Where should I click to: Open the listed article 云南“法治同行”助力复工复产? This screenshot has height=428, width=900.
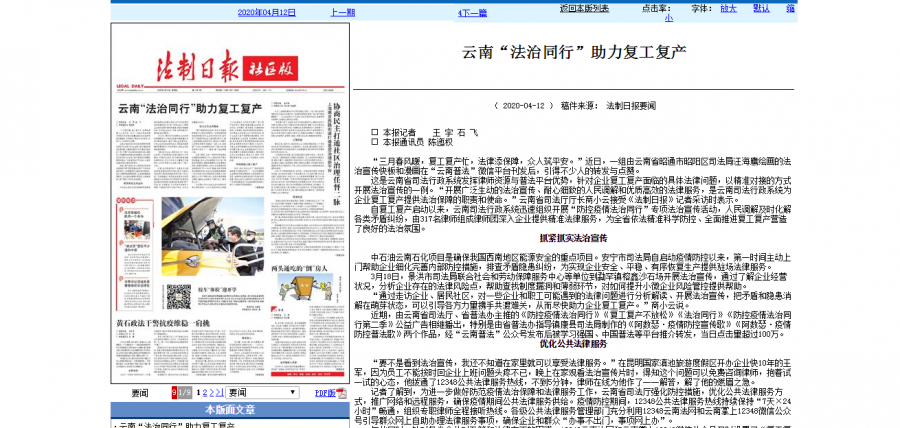tap(176, 425)
